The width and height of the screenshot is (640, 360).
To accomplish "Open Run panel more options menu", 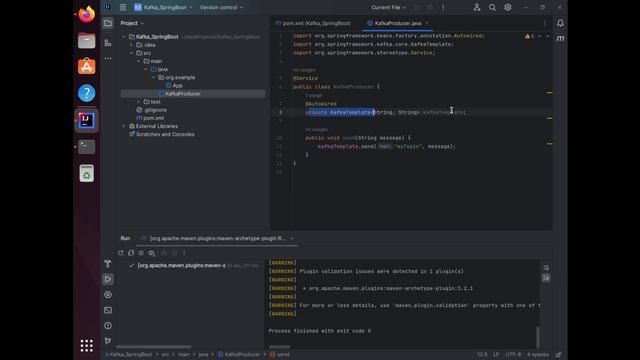I will click(184, 253).
